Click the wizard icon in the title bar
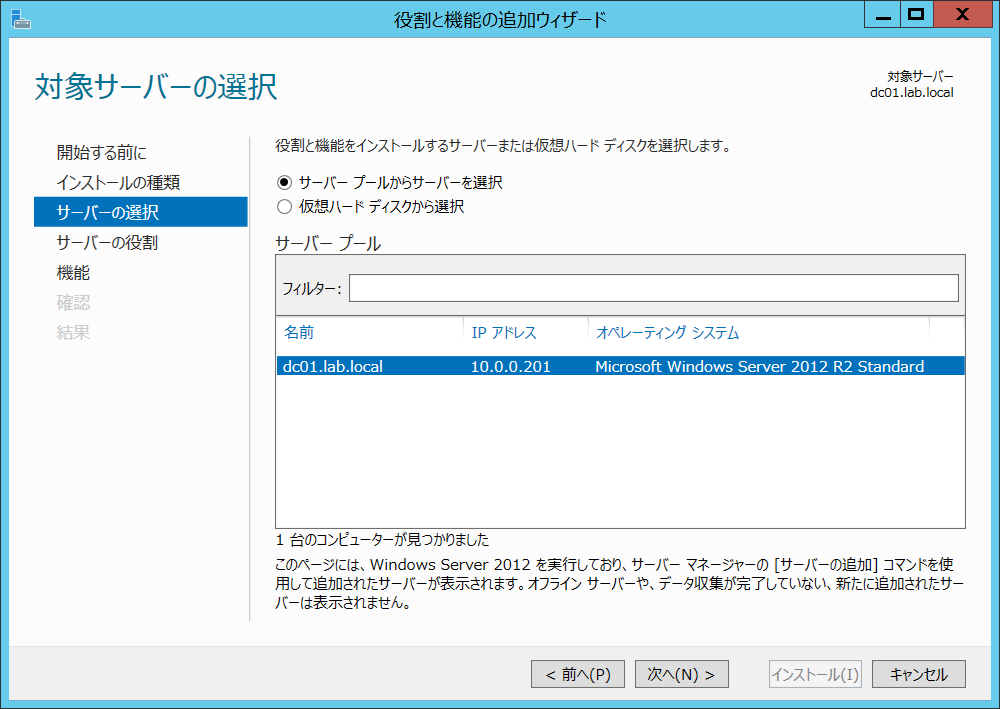This screenshot has width=1000, height=709. point(21,14)
